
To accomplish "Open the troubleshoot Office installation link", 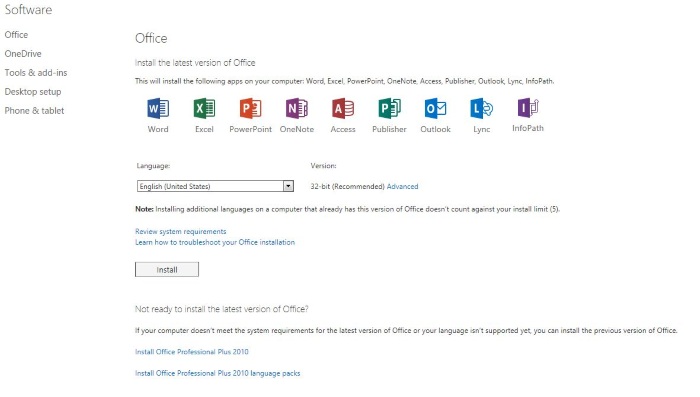I will coord(215,242).
